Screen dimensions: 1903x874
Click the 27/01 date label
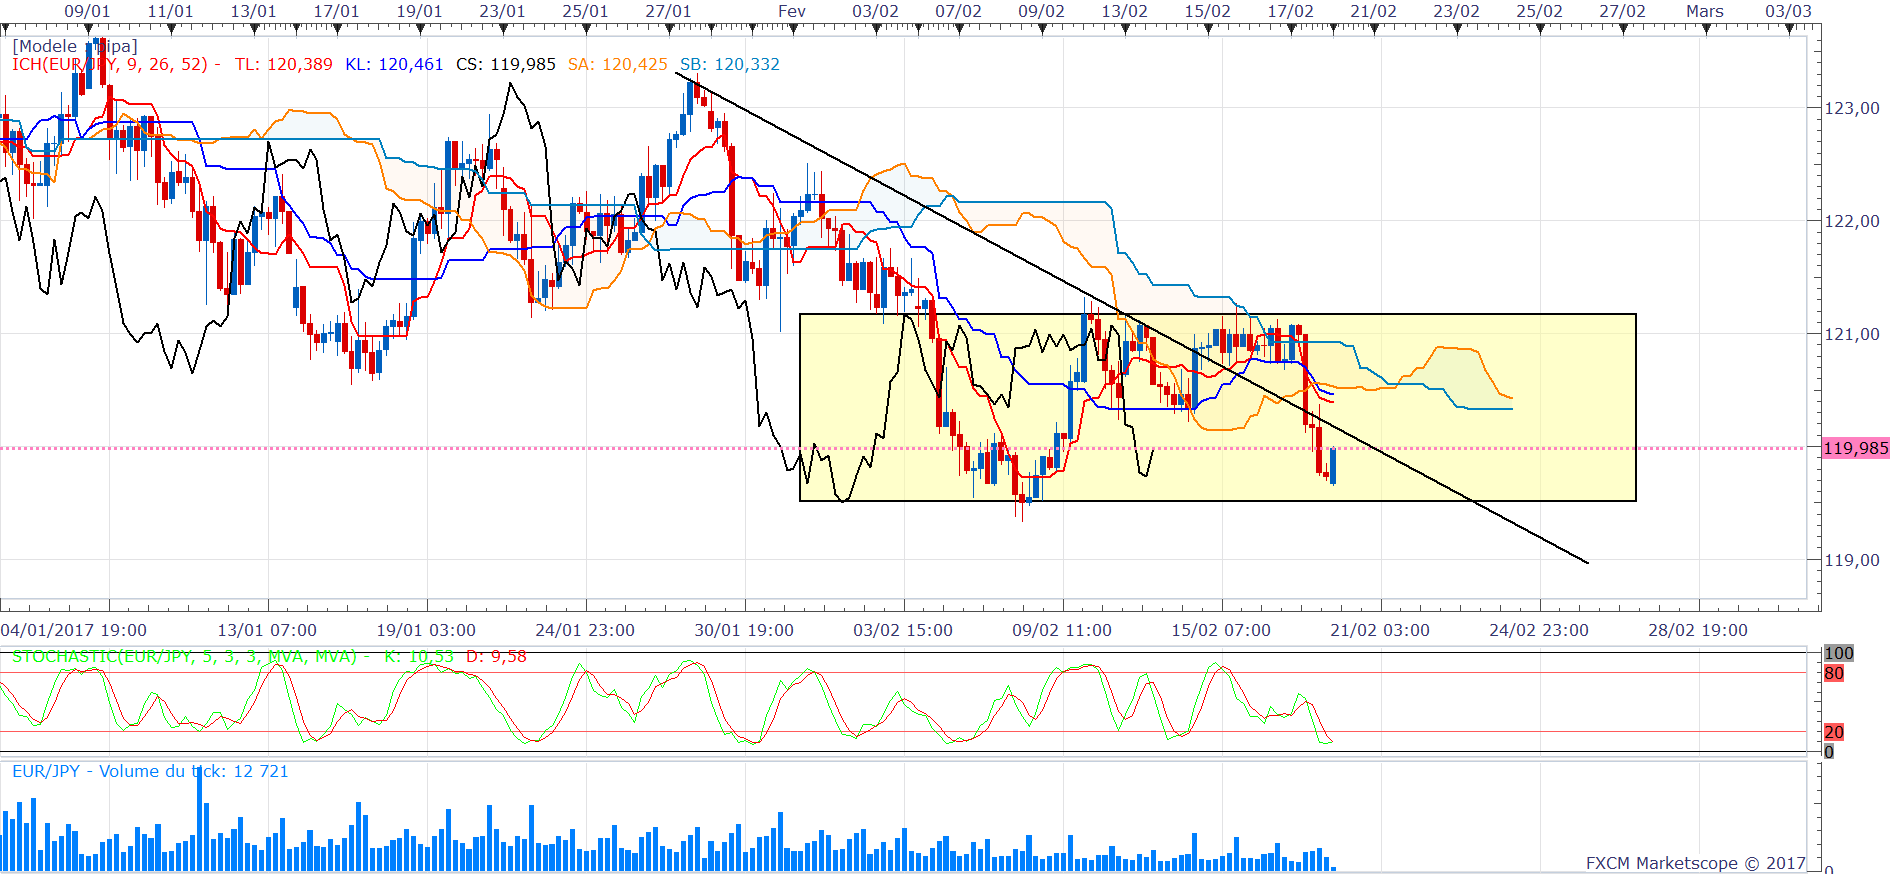click(x=668, y=11)
